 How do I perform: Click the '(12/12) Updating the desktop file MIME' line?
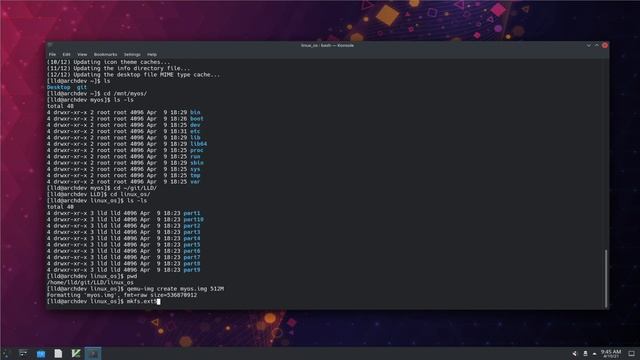133,75
